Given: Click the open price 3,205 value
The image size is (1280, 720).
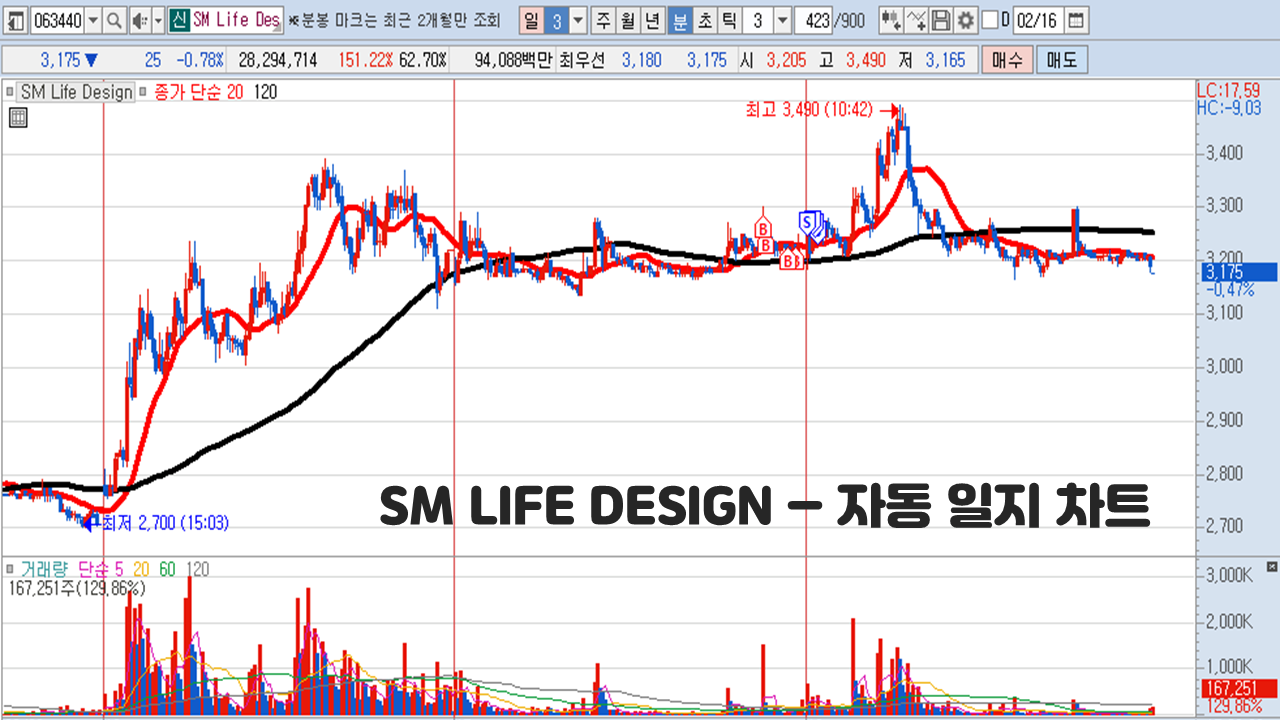Looking at the screenshot, I should 786,60.
